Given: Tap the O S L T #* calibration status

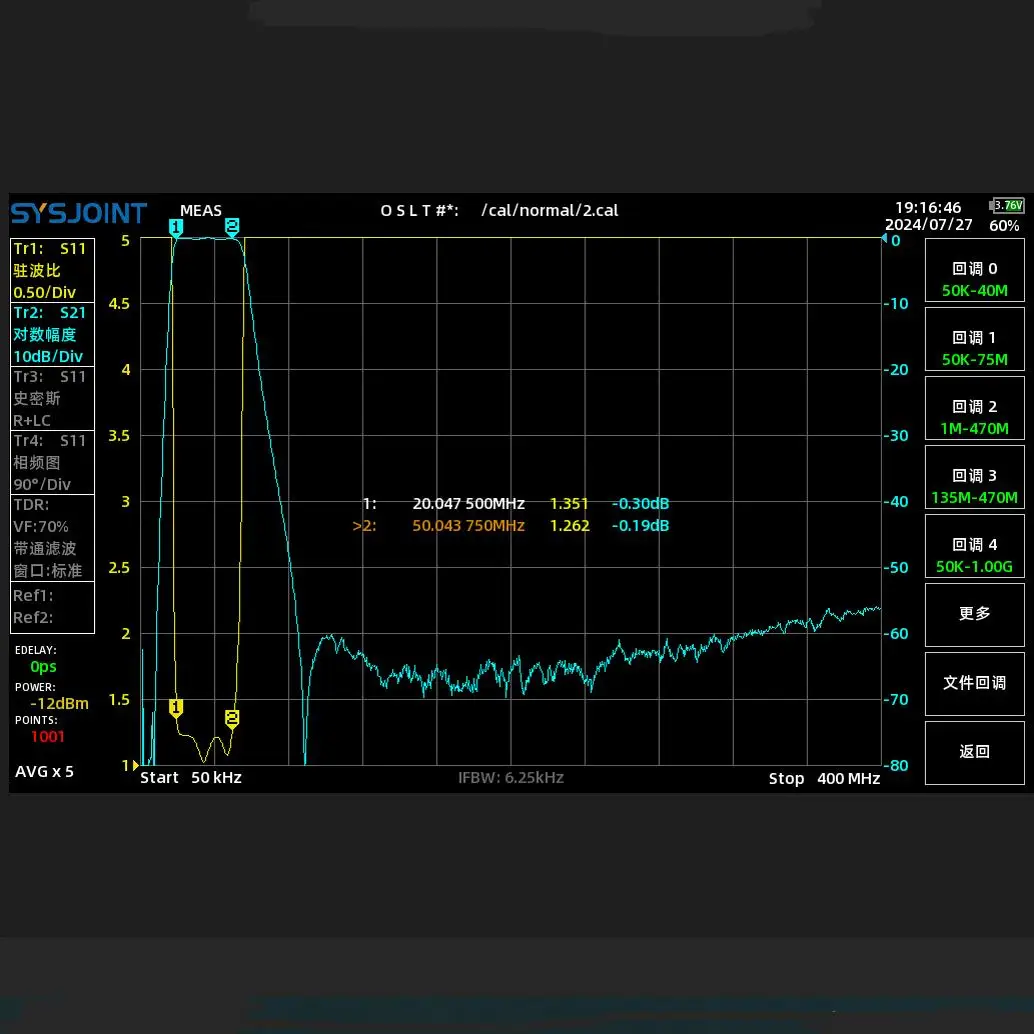Looking at the screenshot, I should (419, 210).
